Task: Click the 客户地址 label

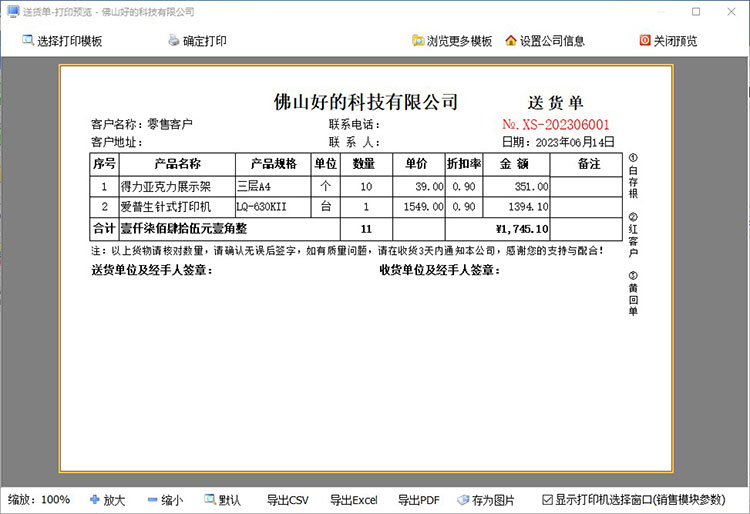Action: [x=116, y=142]
